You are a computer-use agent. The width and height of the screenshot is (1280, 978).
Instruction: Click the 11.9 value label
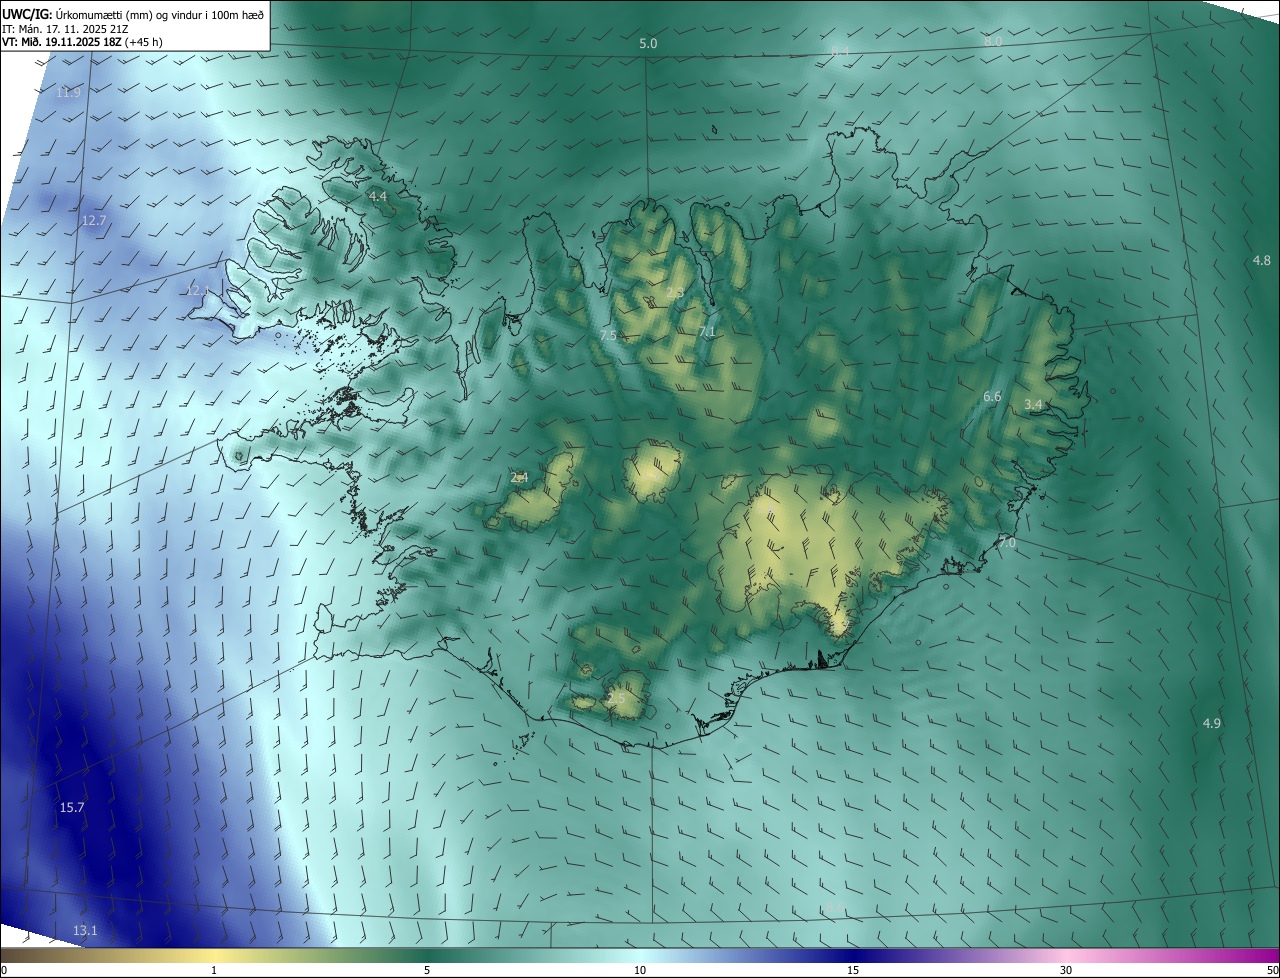68,92
